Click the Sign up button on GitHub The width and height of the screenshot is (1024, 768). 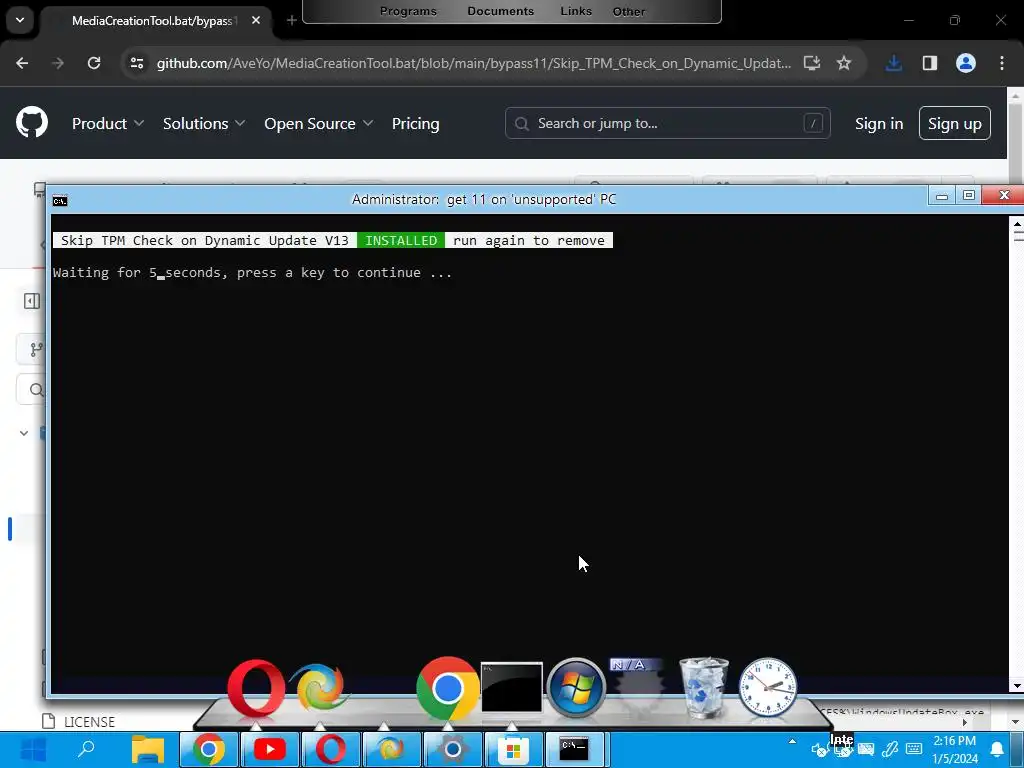coord(955,123)
